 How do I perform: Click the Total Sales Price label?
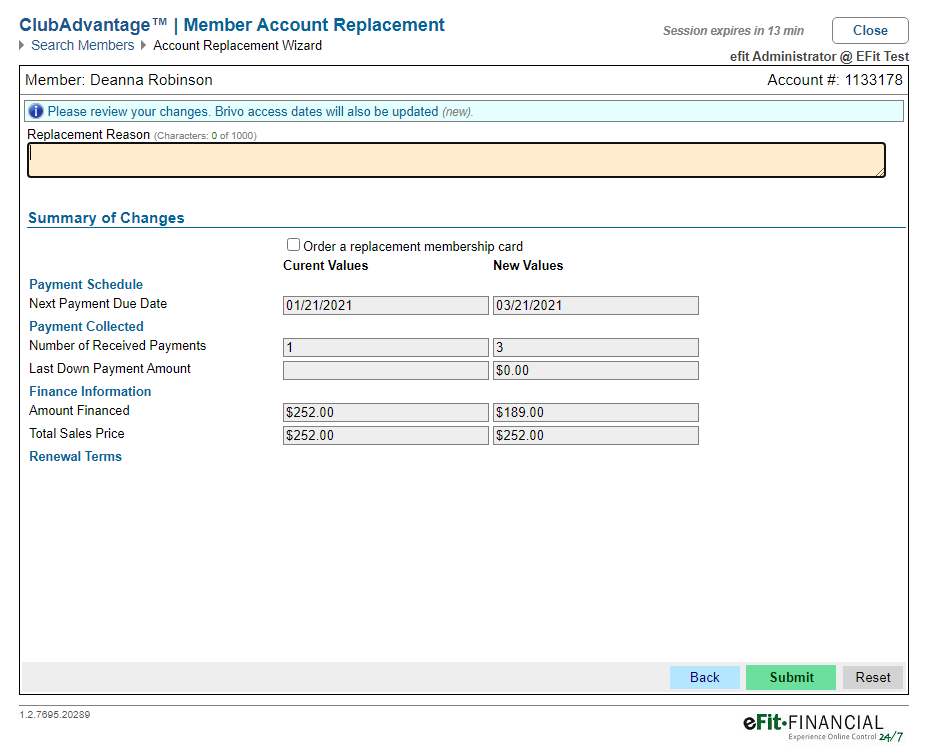77,434
